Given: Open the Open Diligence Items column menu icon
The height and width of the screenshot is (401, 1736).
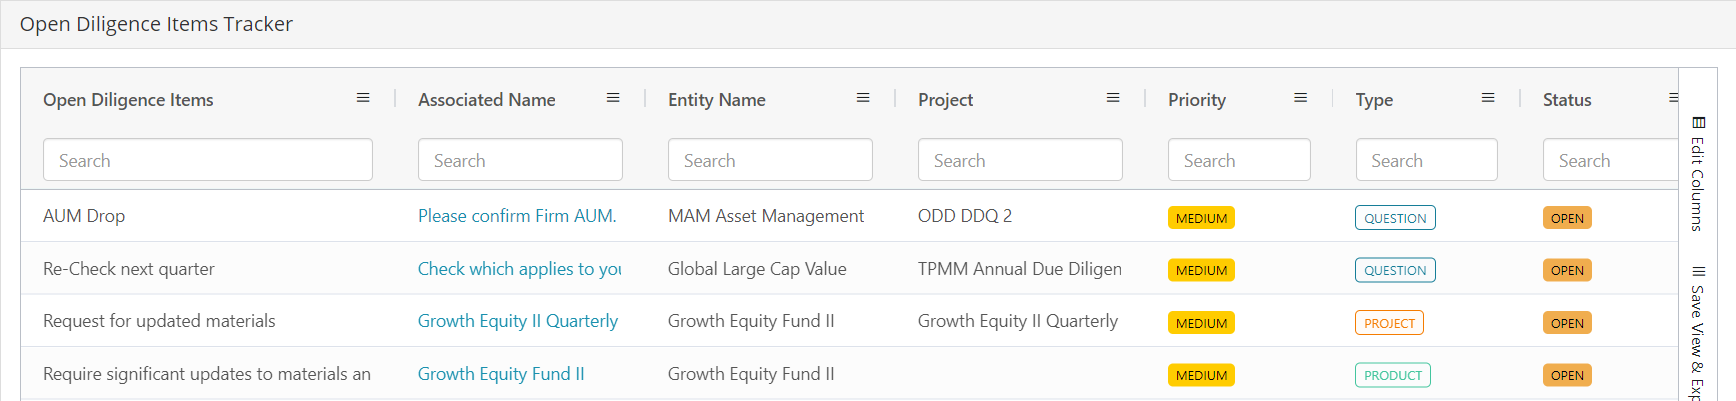Looking at the screenshot, I should (363, 98).
